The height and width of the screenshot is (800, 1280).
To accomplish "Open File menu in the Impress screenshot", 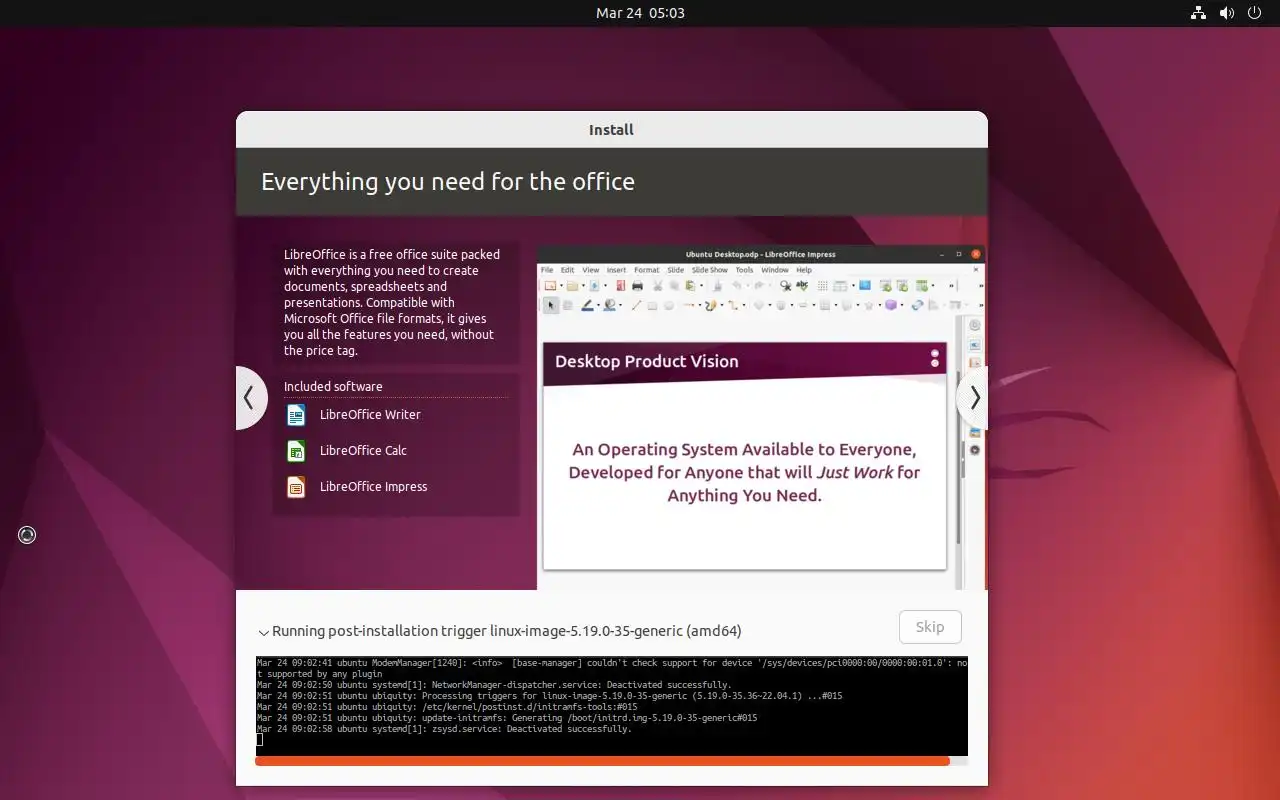I will click(x=547, y=270).
